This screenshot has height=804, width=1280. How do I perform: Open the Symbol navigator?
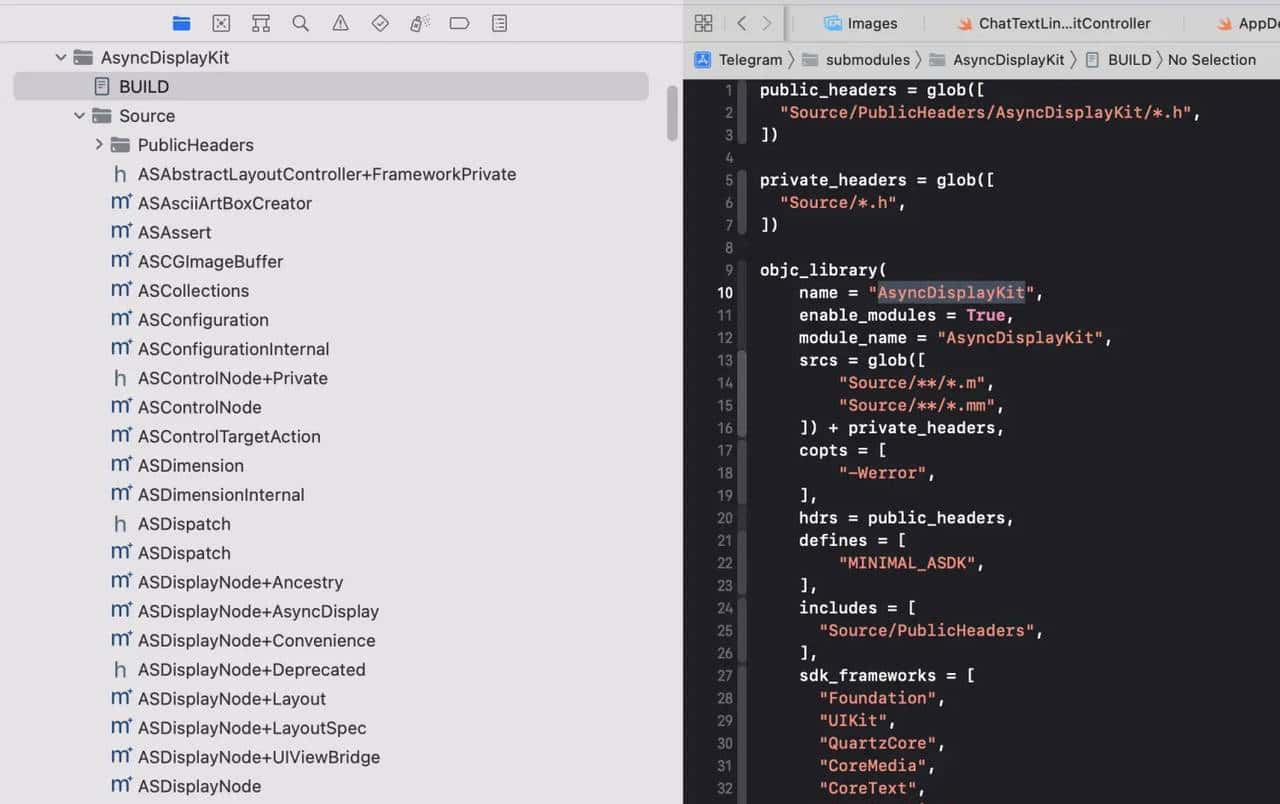(x=261, y=23)
